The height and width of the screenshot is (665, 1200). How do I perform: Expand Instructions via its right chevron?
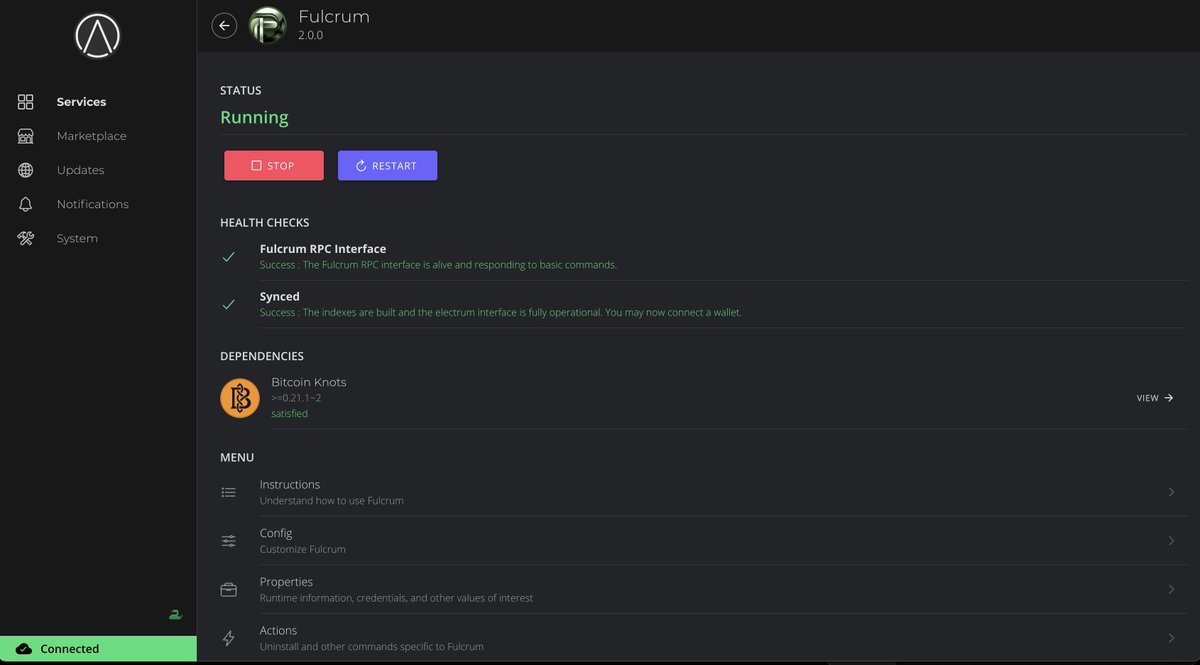pos(1171,492)
